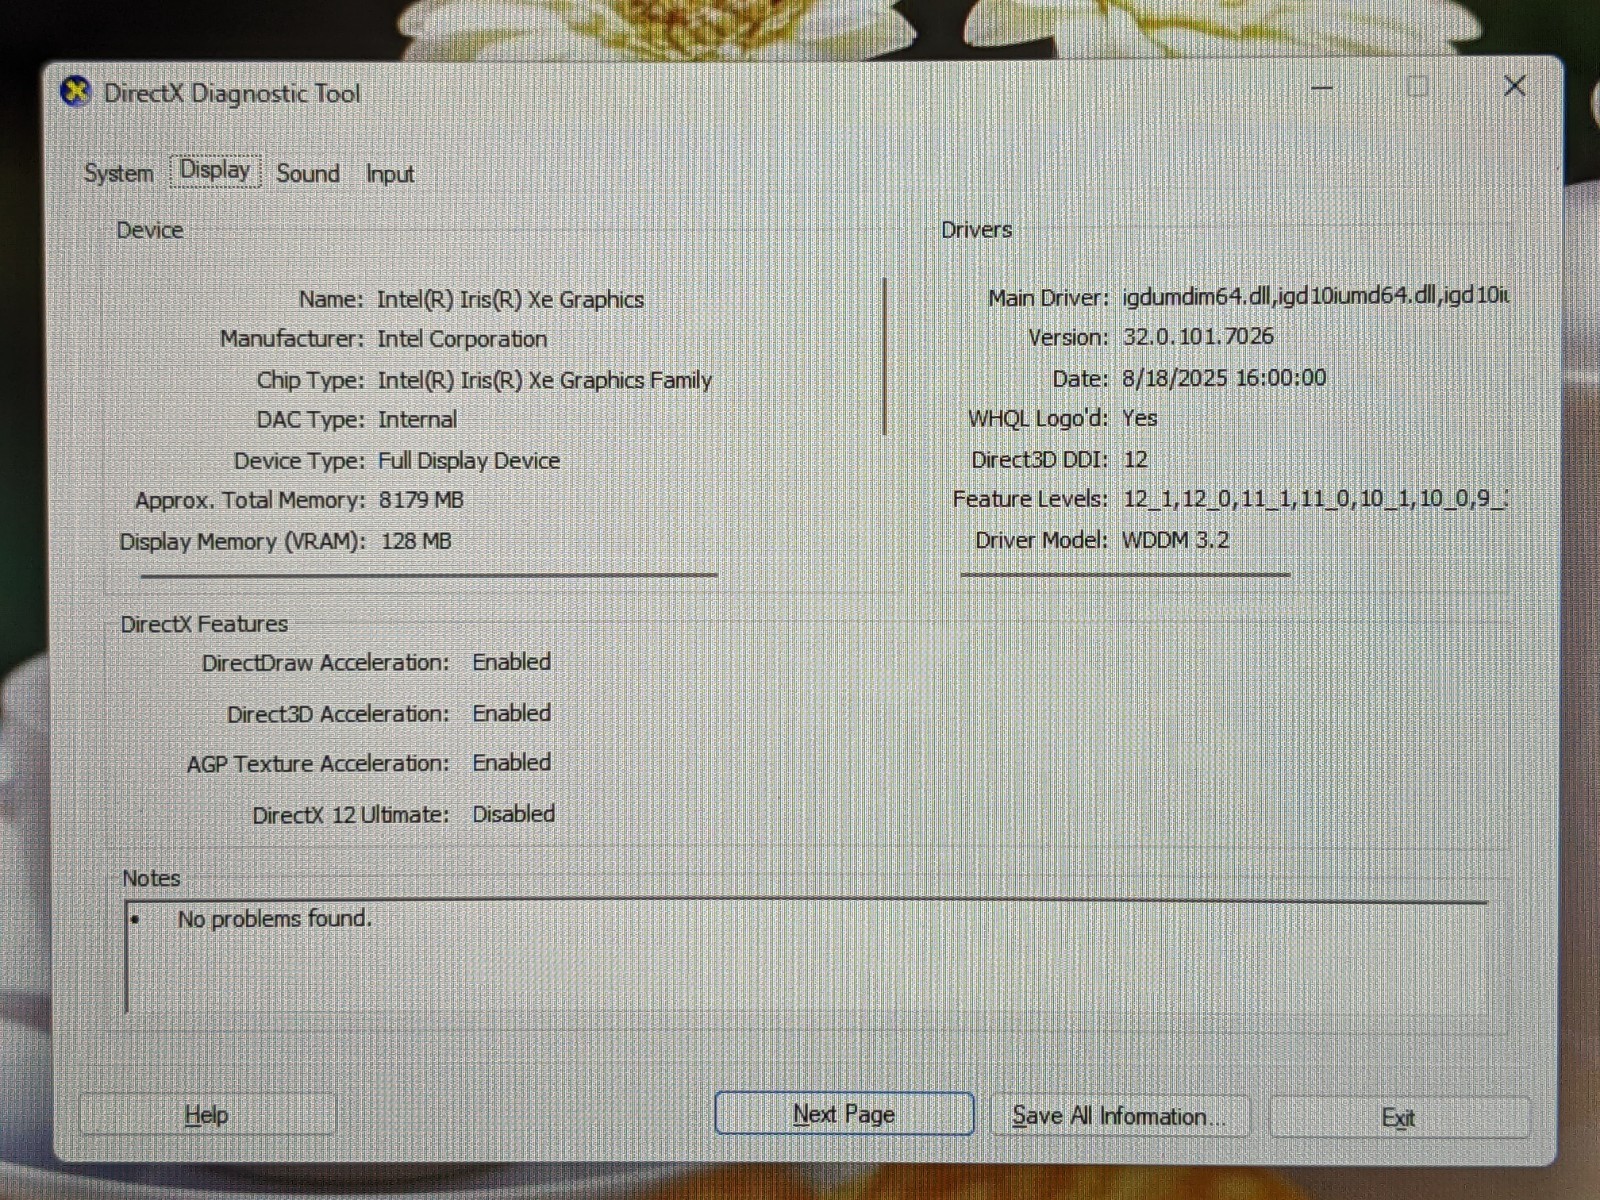Click the Device section vertical scrollbar
Image resolution: width=1600 pixels, height=1200 pixels.
point(885,356)
